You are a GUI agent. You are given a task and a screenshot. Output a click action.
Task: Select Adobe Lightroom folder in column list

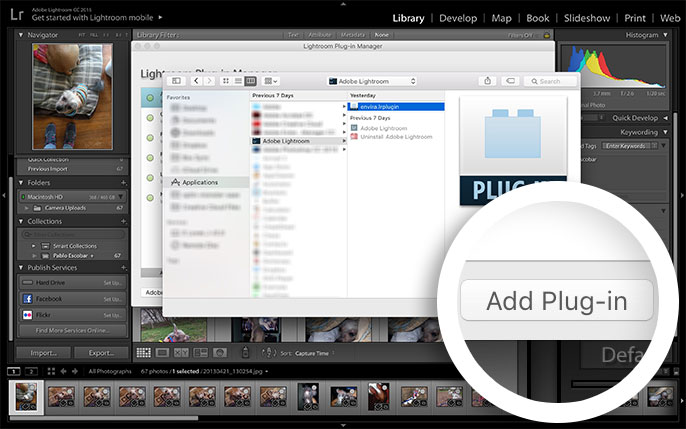pos(298,141)
